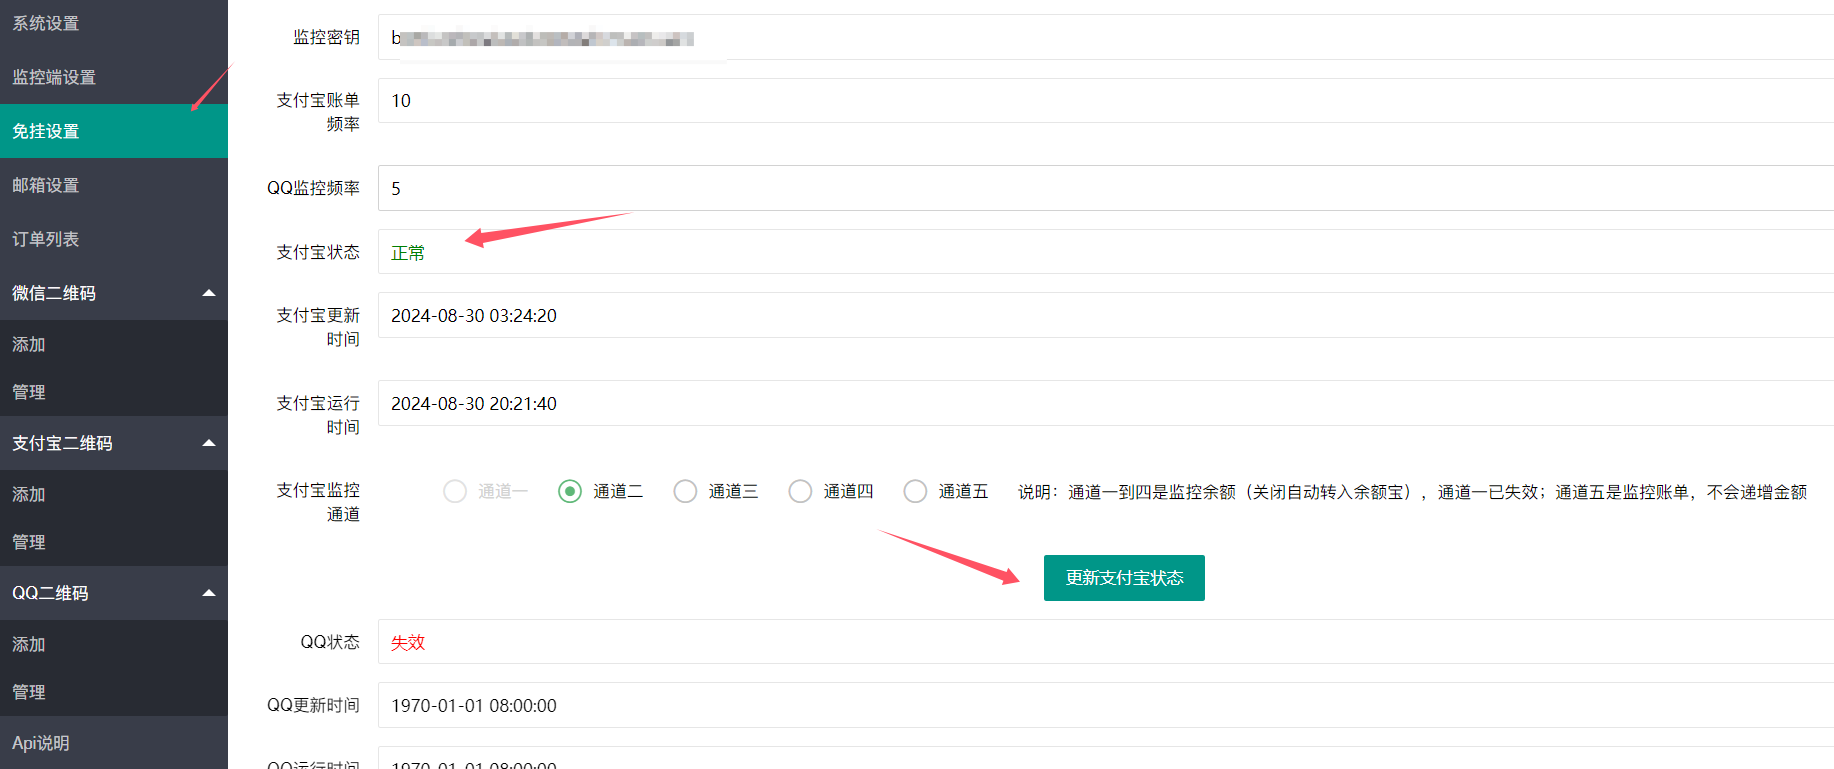Collapse the QQ二维码 menu group
Image resolution: width=1834 pixels, height=769 pixels.
114,593
